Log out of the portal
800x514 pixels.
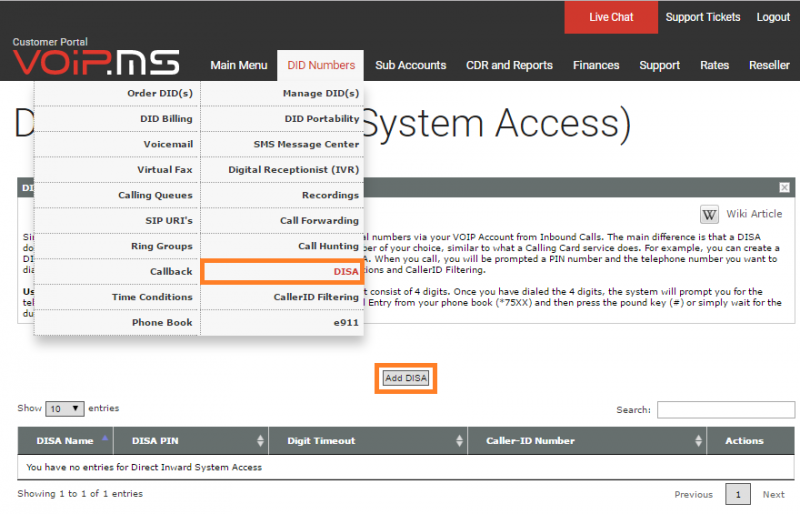tap(773, 17)
